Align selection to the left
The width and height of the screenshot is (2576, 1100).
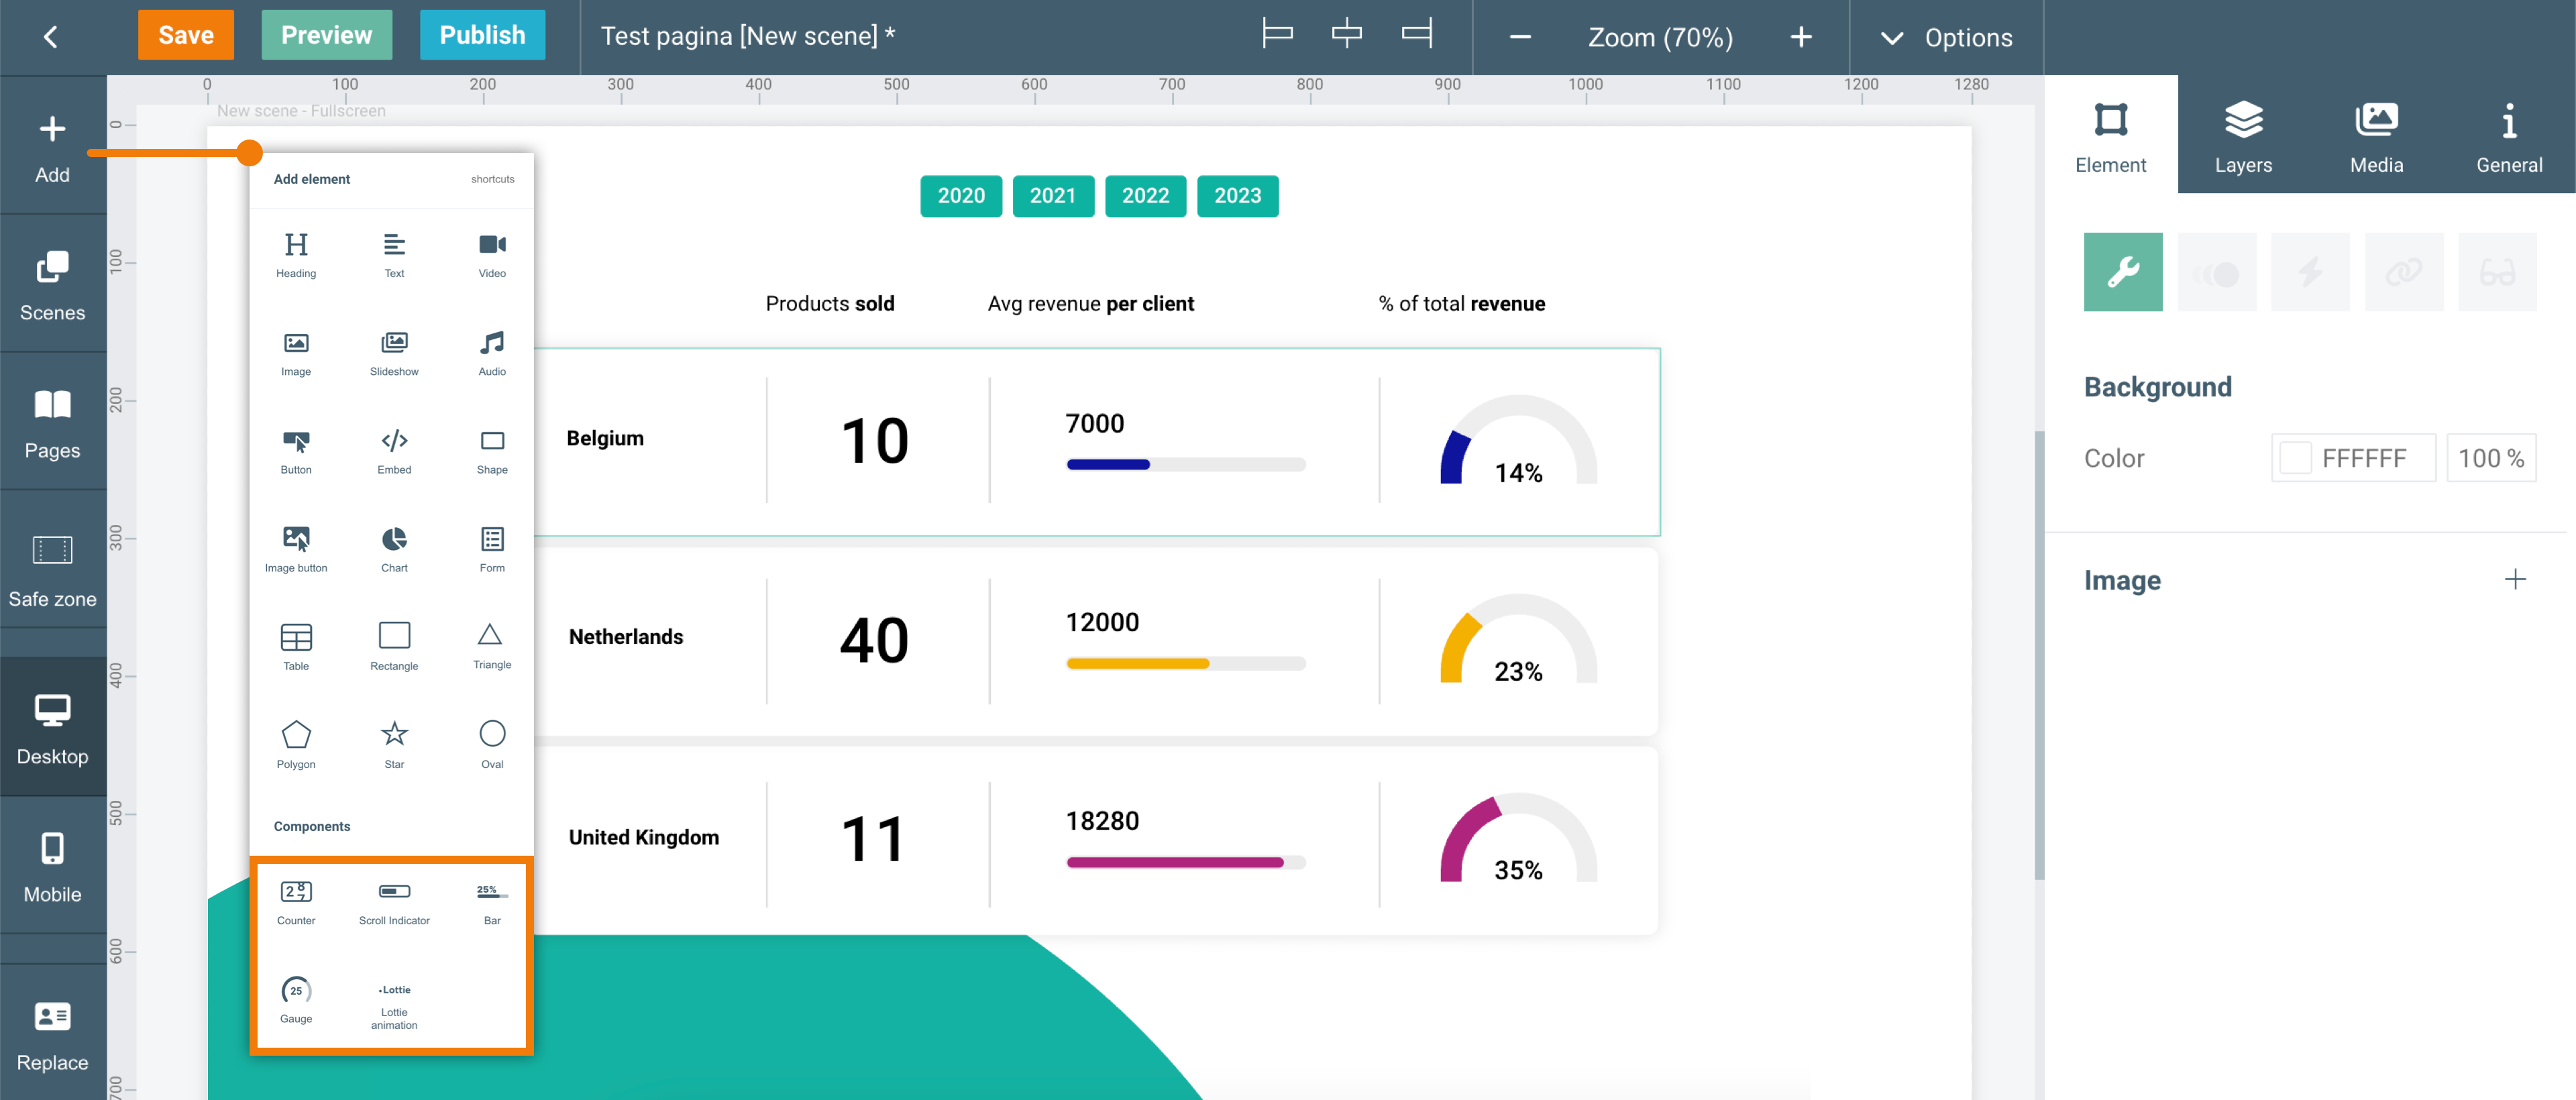[1277, 34]
